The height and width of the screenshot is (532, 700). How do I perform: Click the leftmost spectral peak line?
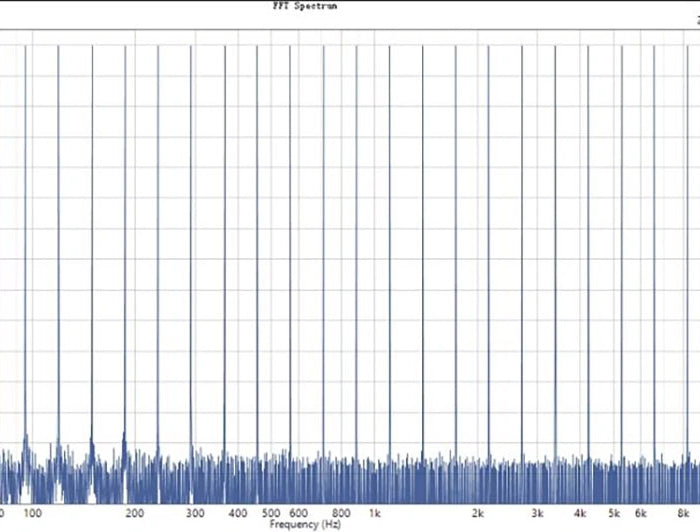tap(26, 250)
